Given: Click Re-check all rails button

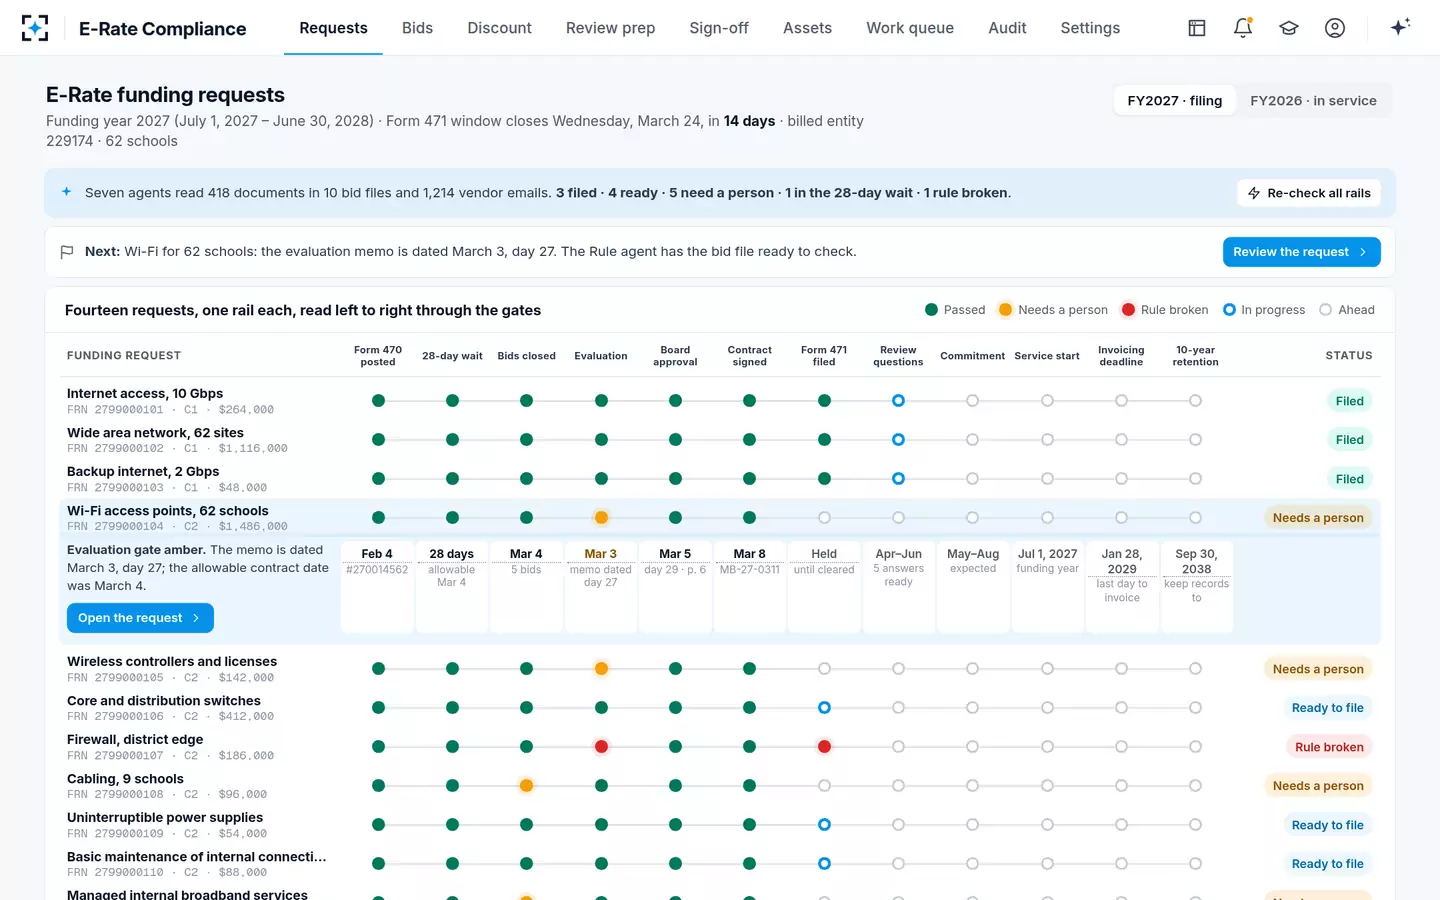Looking at the screenshot, I should [1309, 193].
